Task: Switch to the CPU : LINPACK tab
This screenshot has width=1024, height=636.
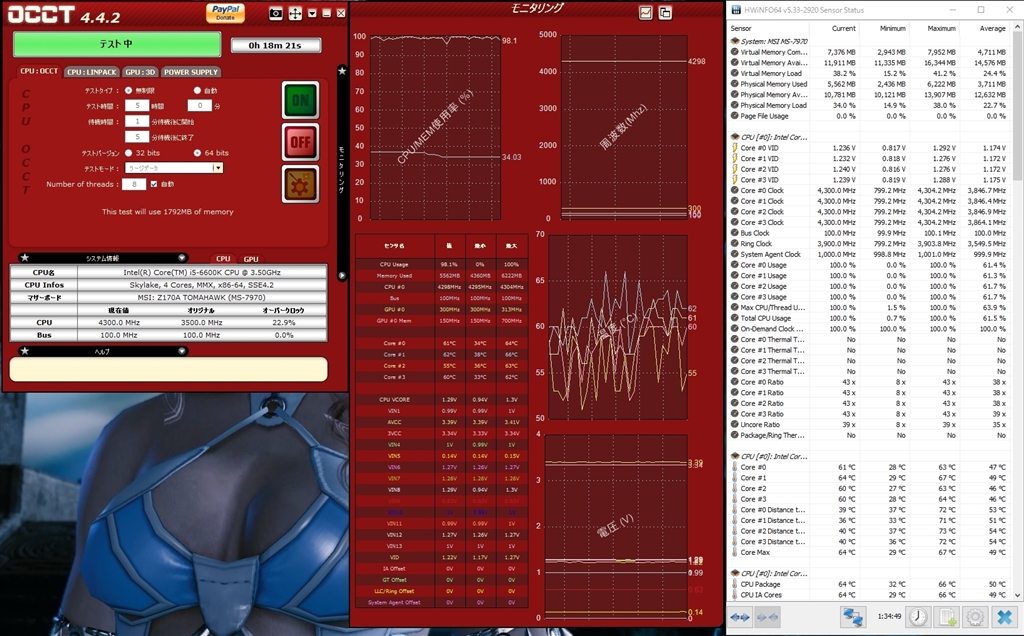Action: tap(91, 72)
